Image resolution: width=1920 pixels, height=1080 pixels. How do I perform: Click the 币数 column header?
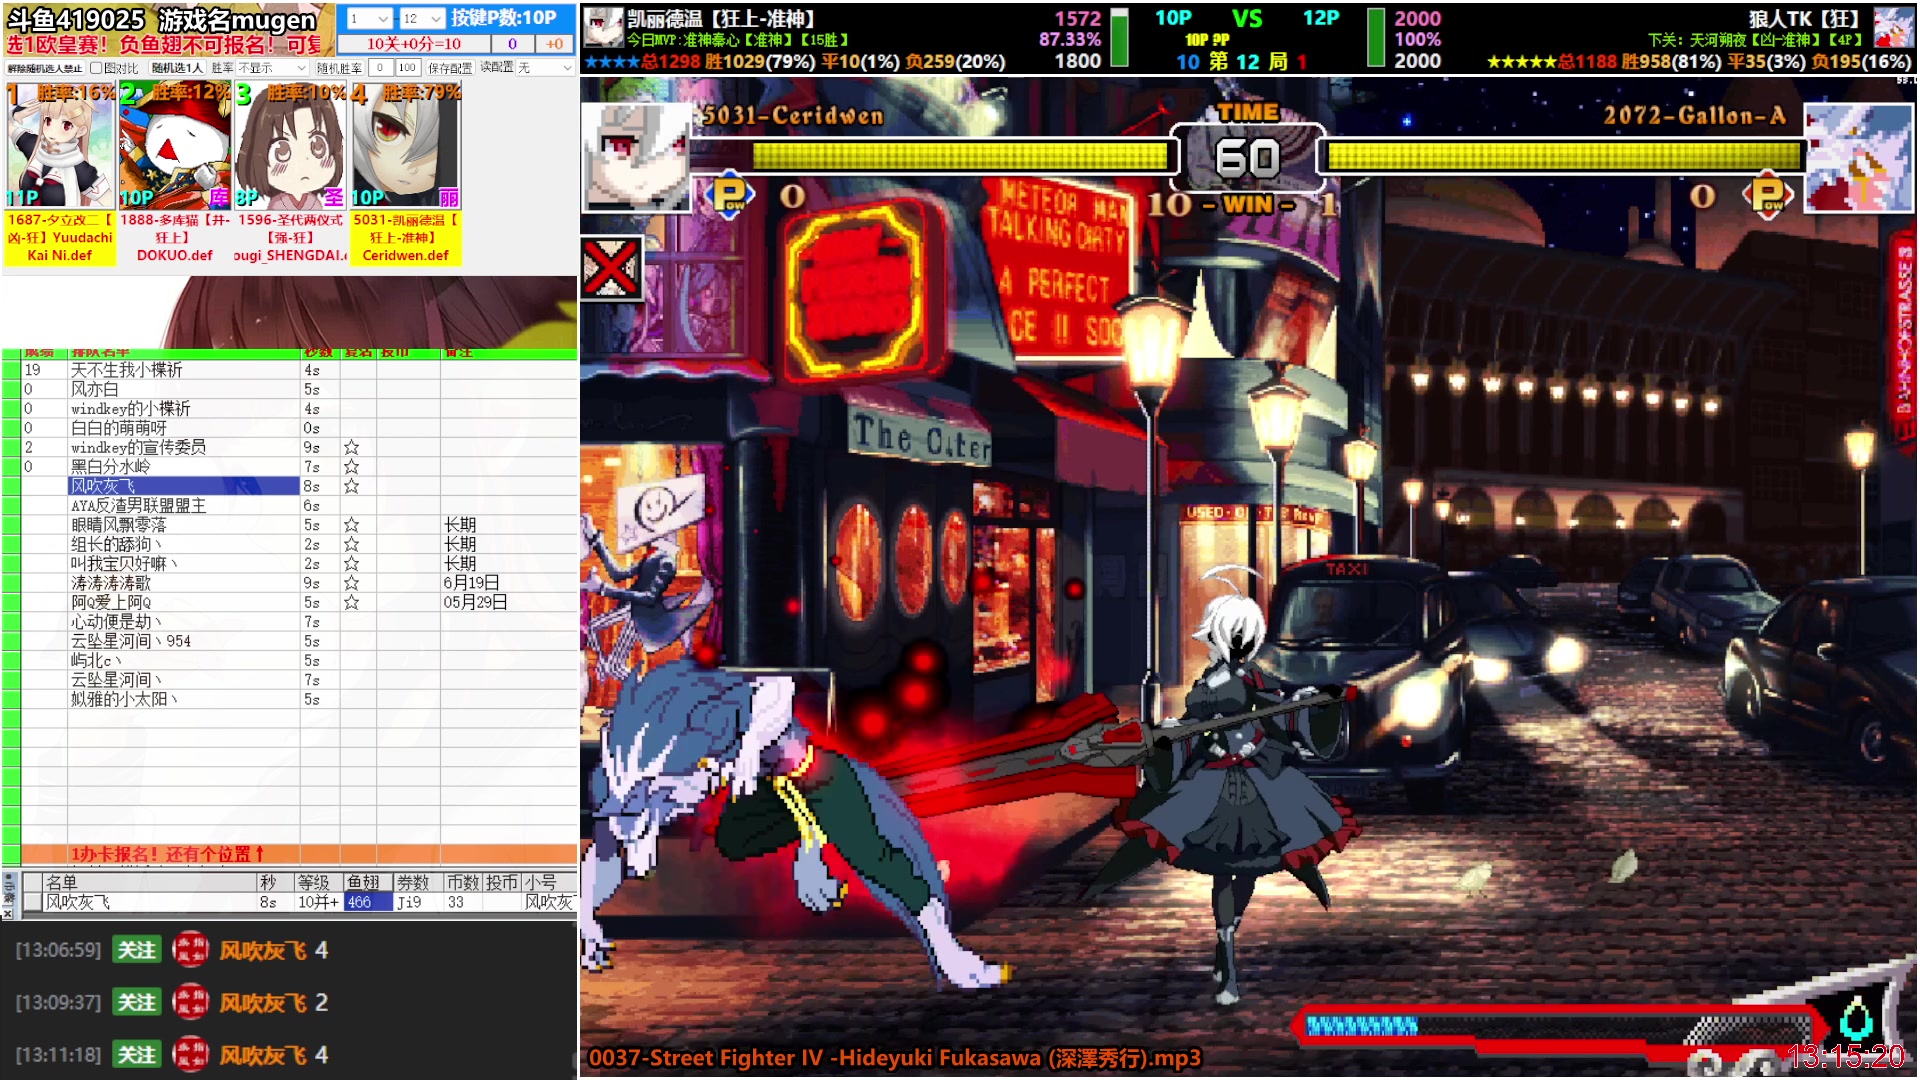463,882
